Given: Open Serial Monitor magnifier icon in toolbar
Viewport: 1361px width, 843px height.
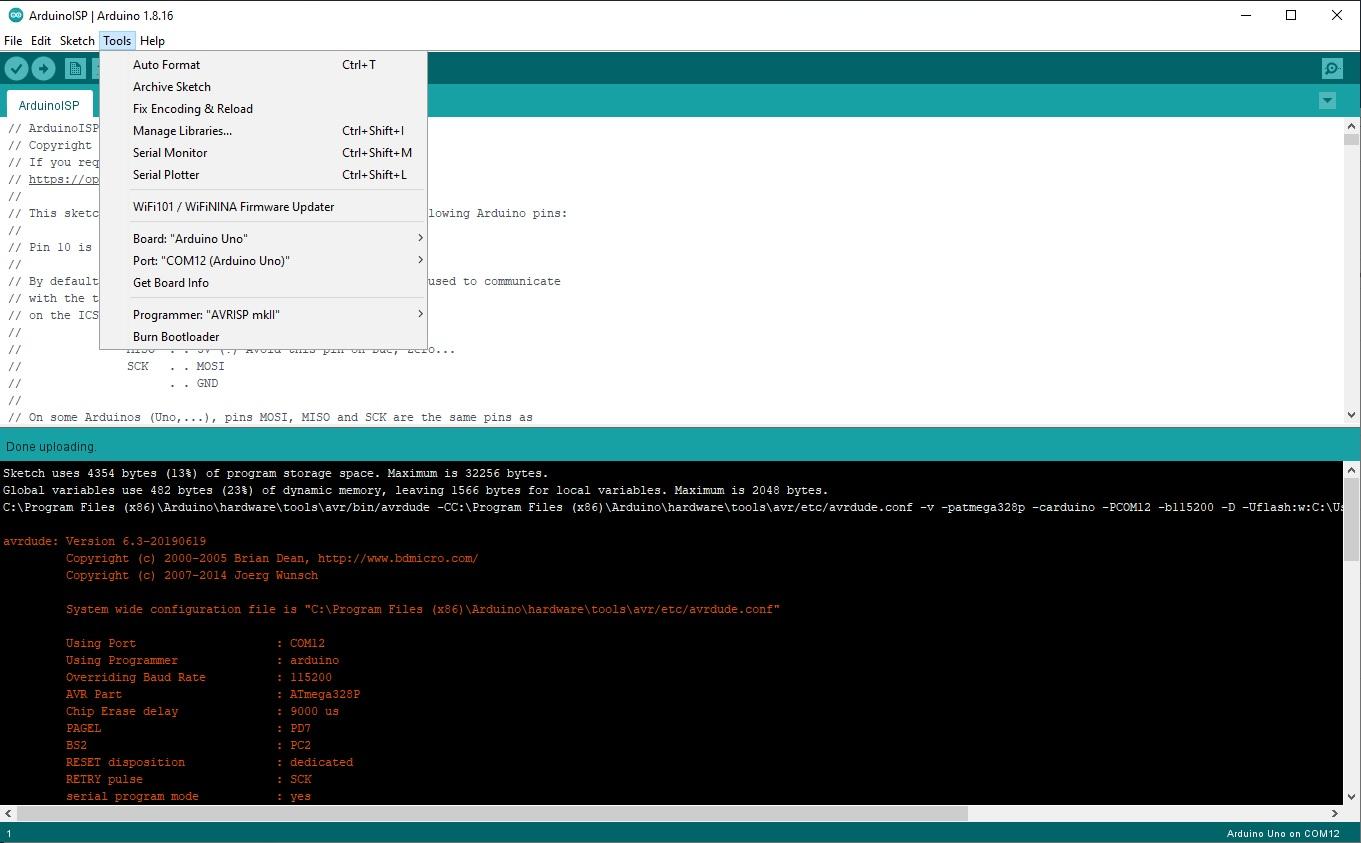Looking at the screenshot, I should pos(1332,68).
